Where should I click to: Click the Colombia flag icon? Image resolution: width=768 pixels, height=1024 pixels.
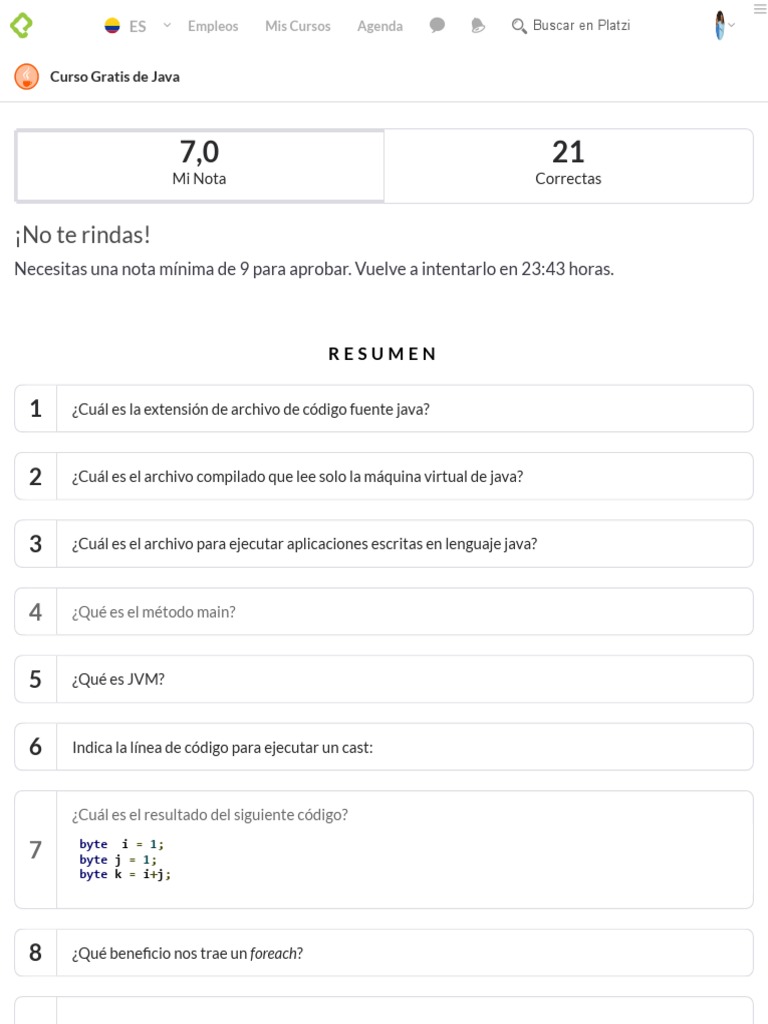point(113,26)
